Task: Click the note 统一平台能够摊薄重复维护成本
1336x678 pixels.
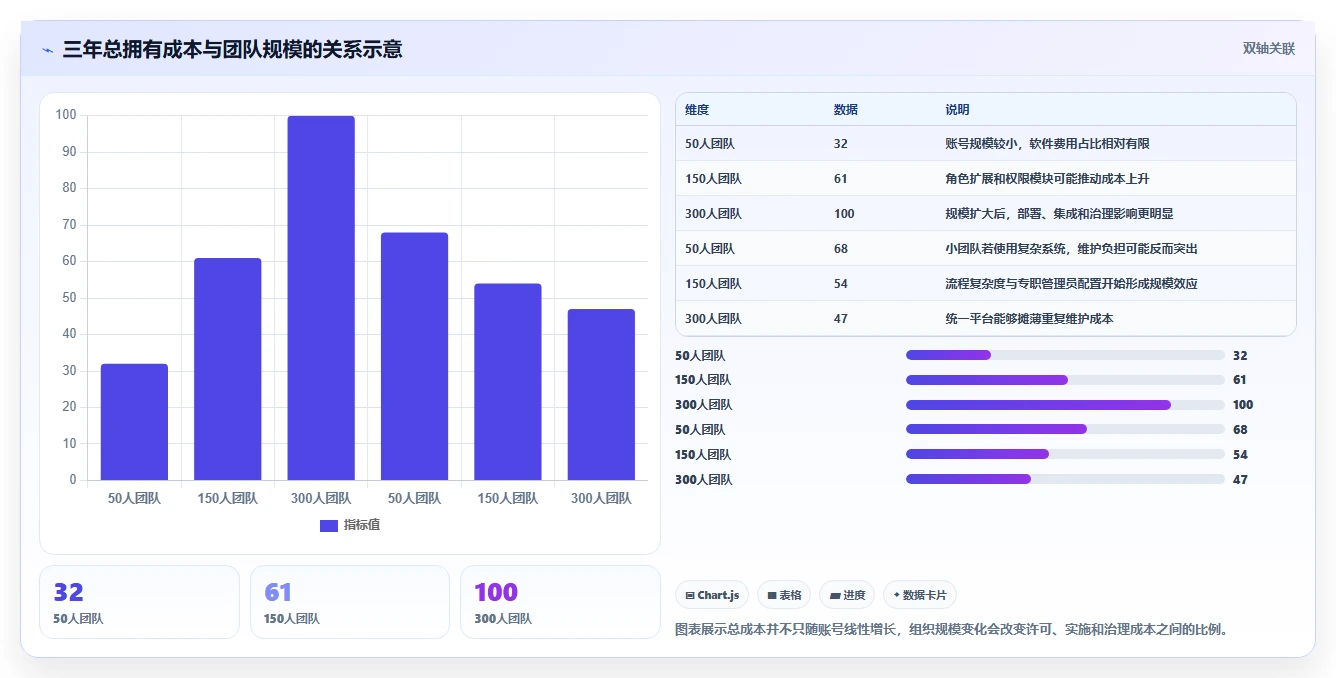Action: click(1029, 319)
